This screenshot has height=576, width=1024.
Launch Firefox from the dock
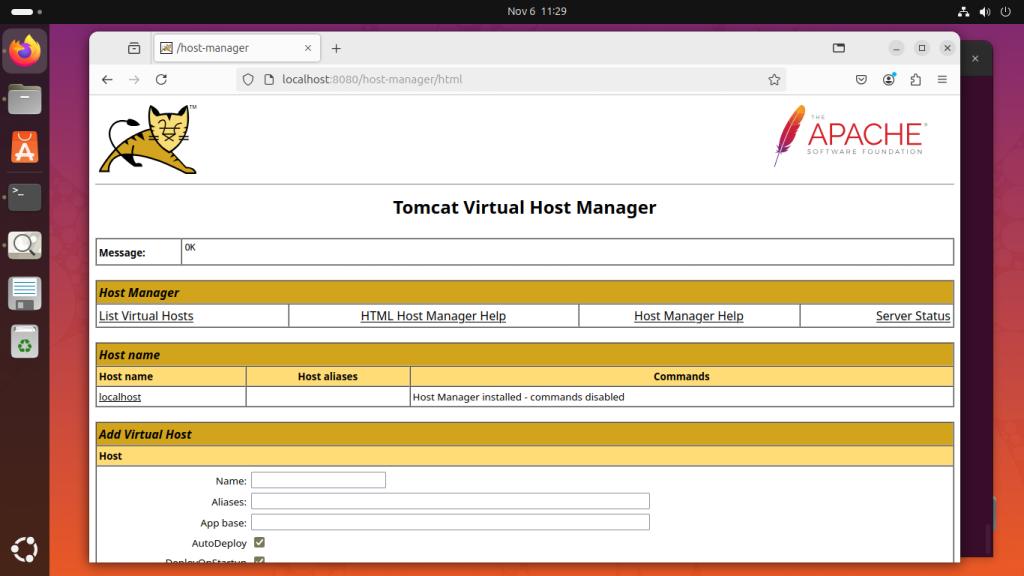[x=23, y=51]
